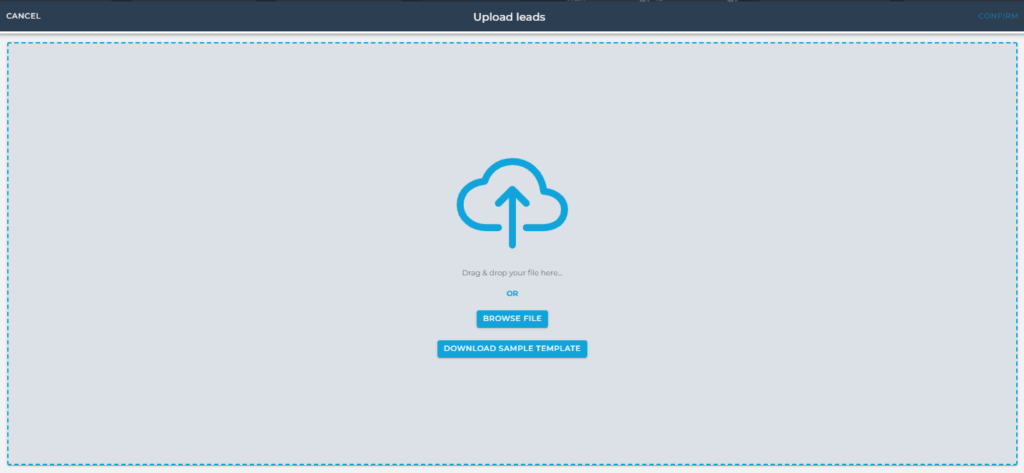Click the drop zone area below the template button
This screenshot has width=1024, height=473.
pos(512,410)
